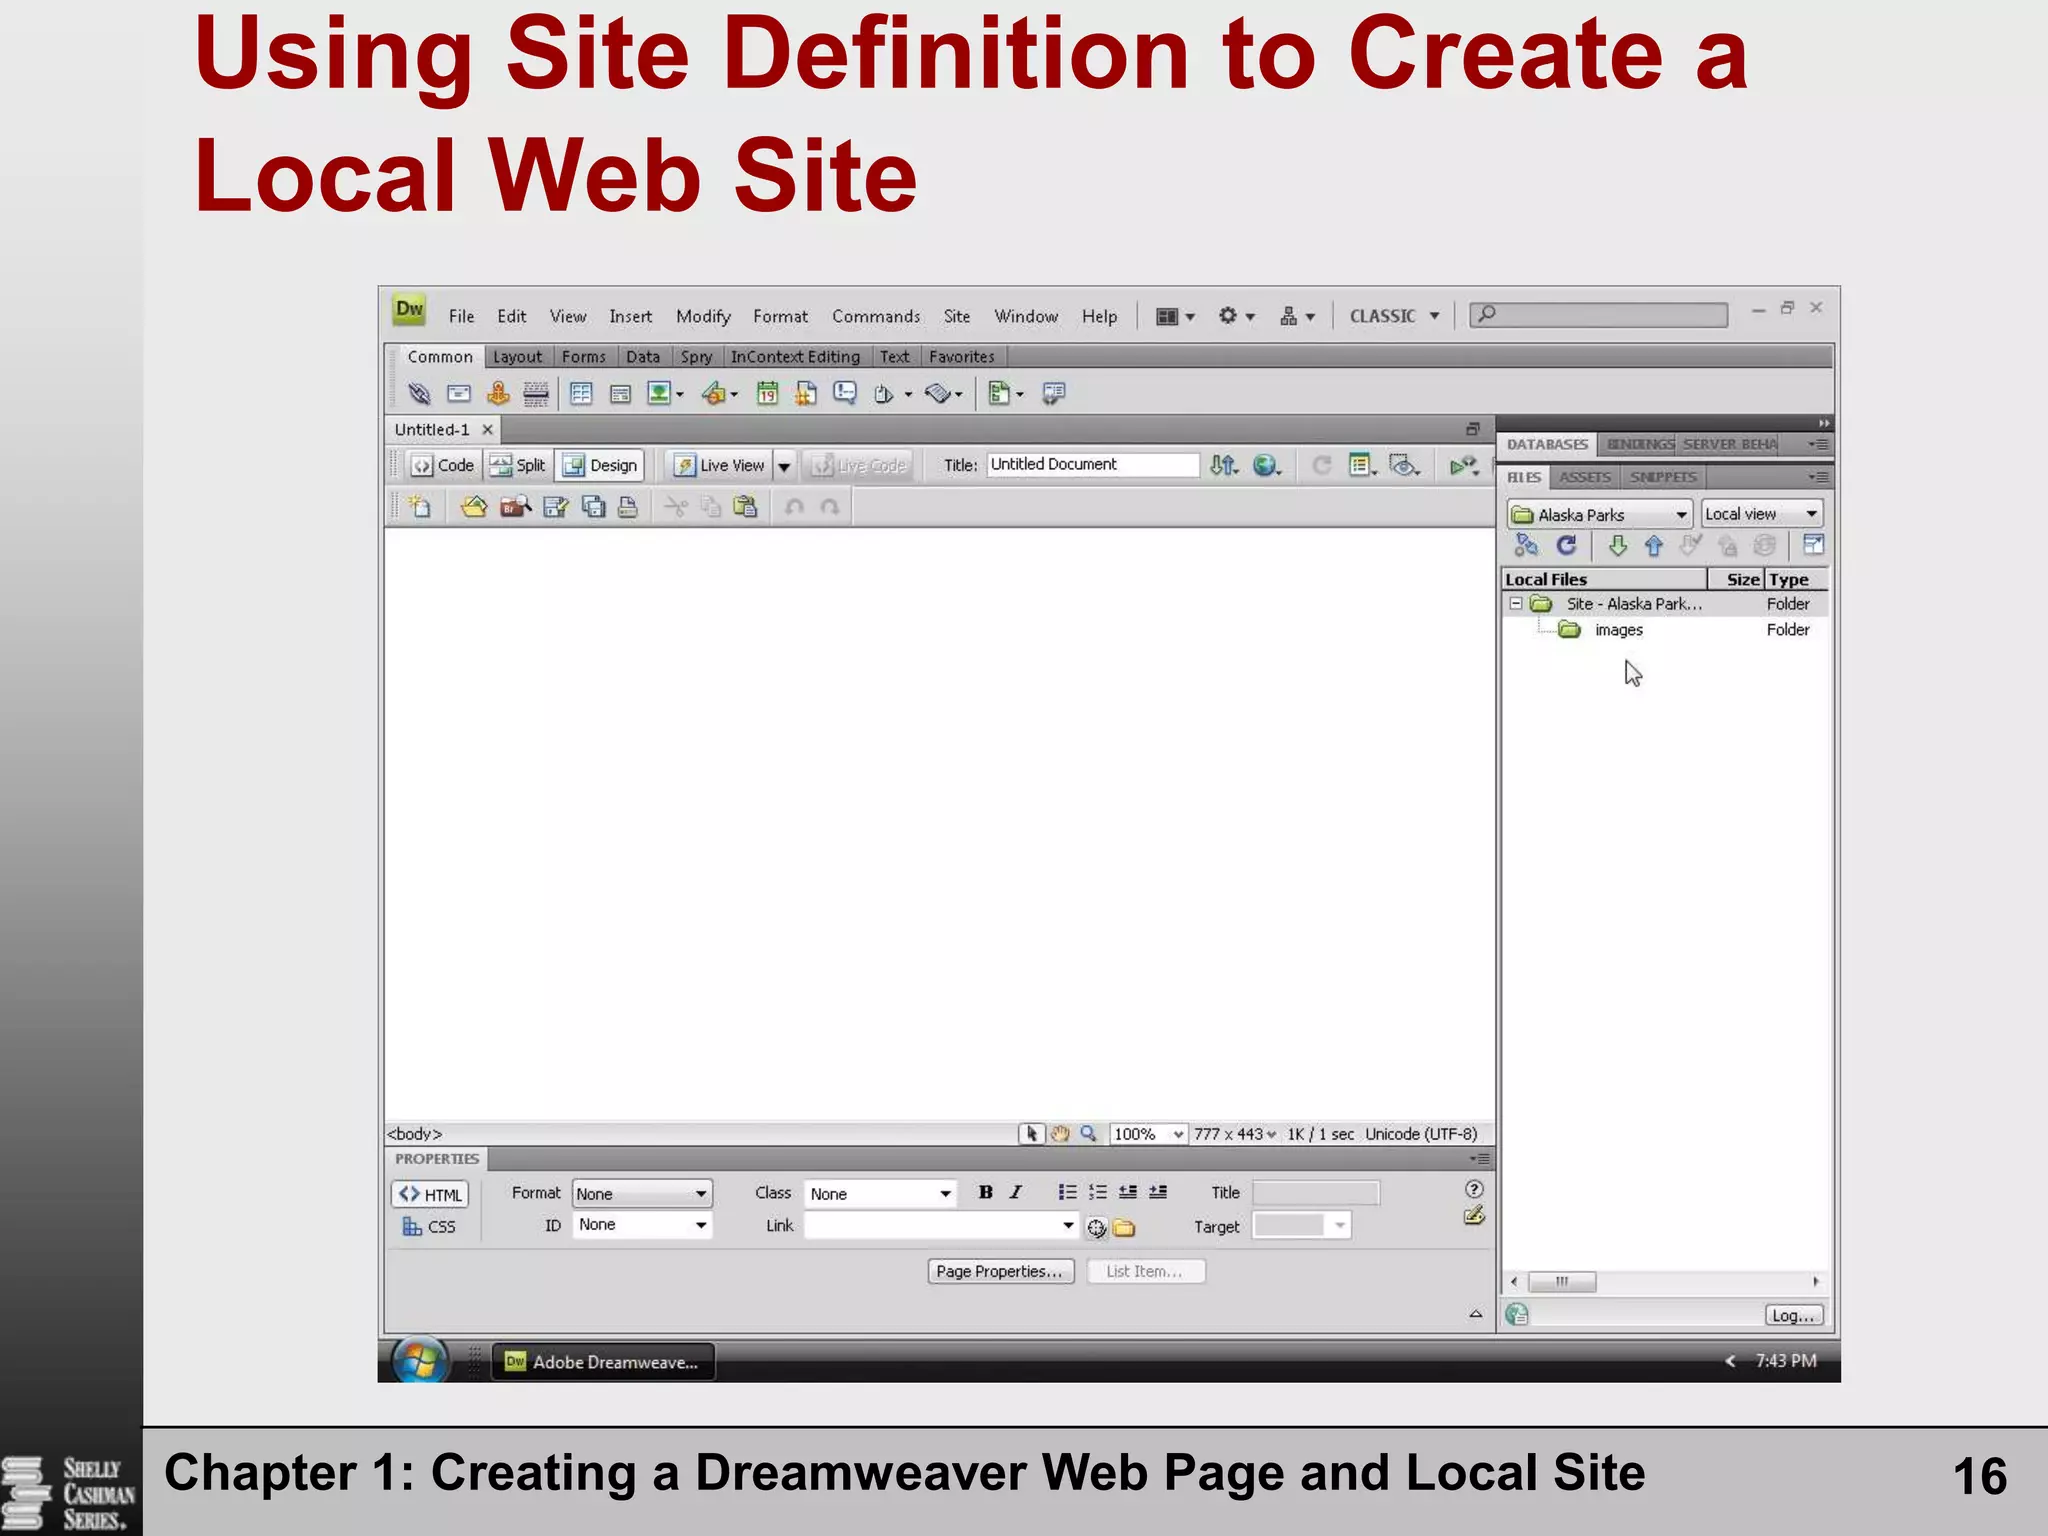Select CSS mode in Properties panel
The image size is (2048, 1536).
click(429, 1227)
